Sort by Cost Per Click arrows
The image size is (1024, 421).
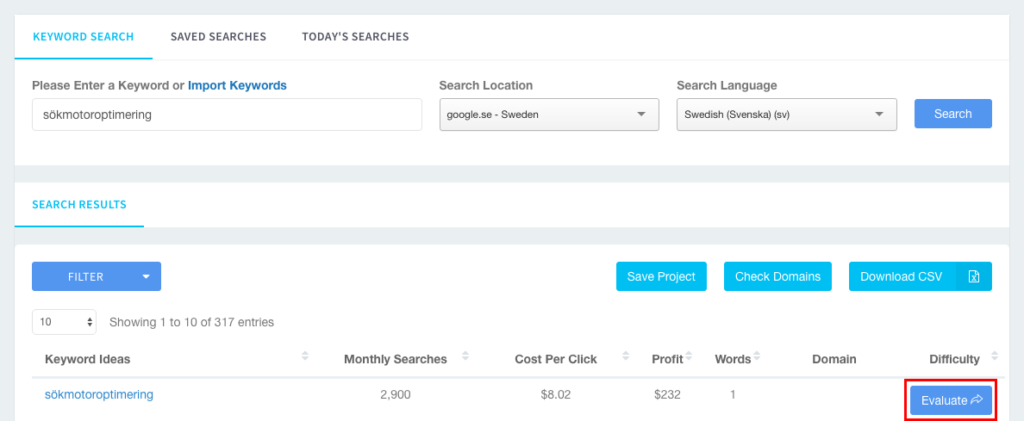click(x=625, y=356)
